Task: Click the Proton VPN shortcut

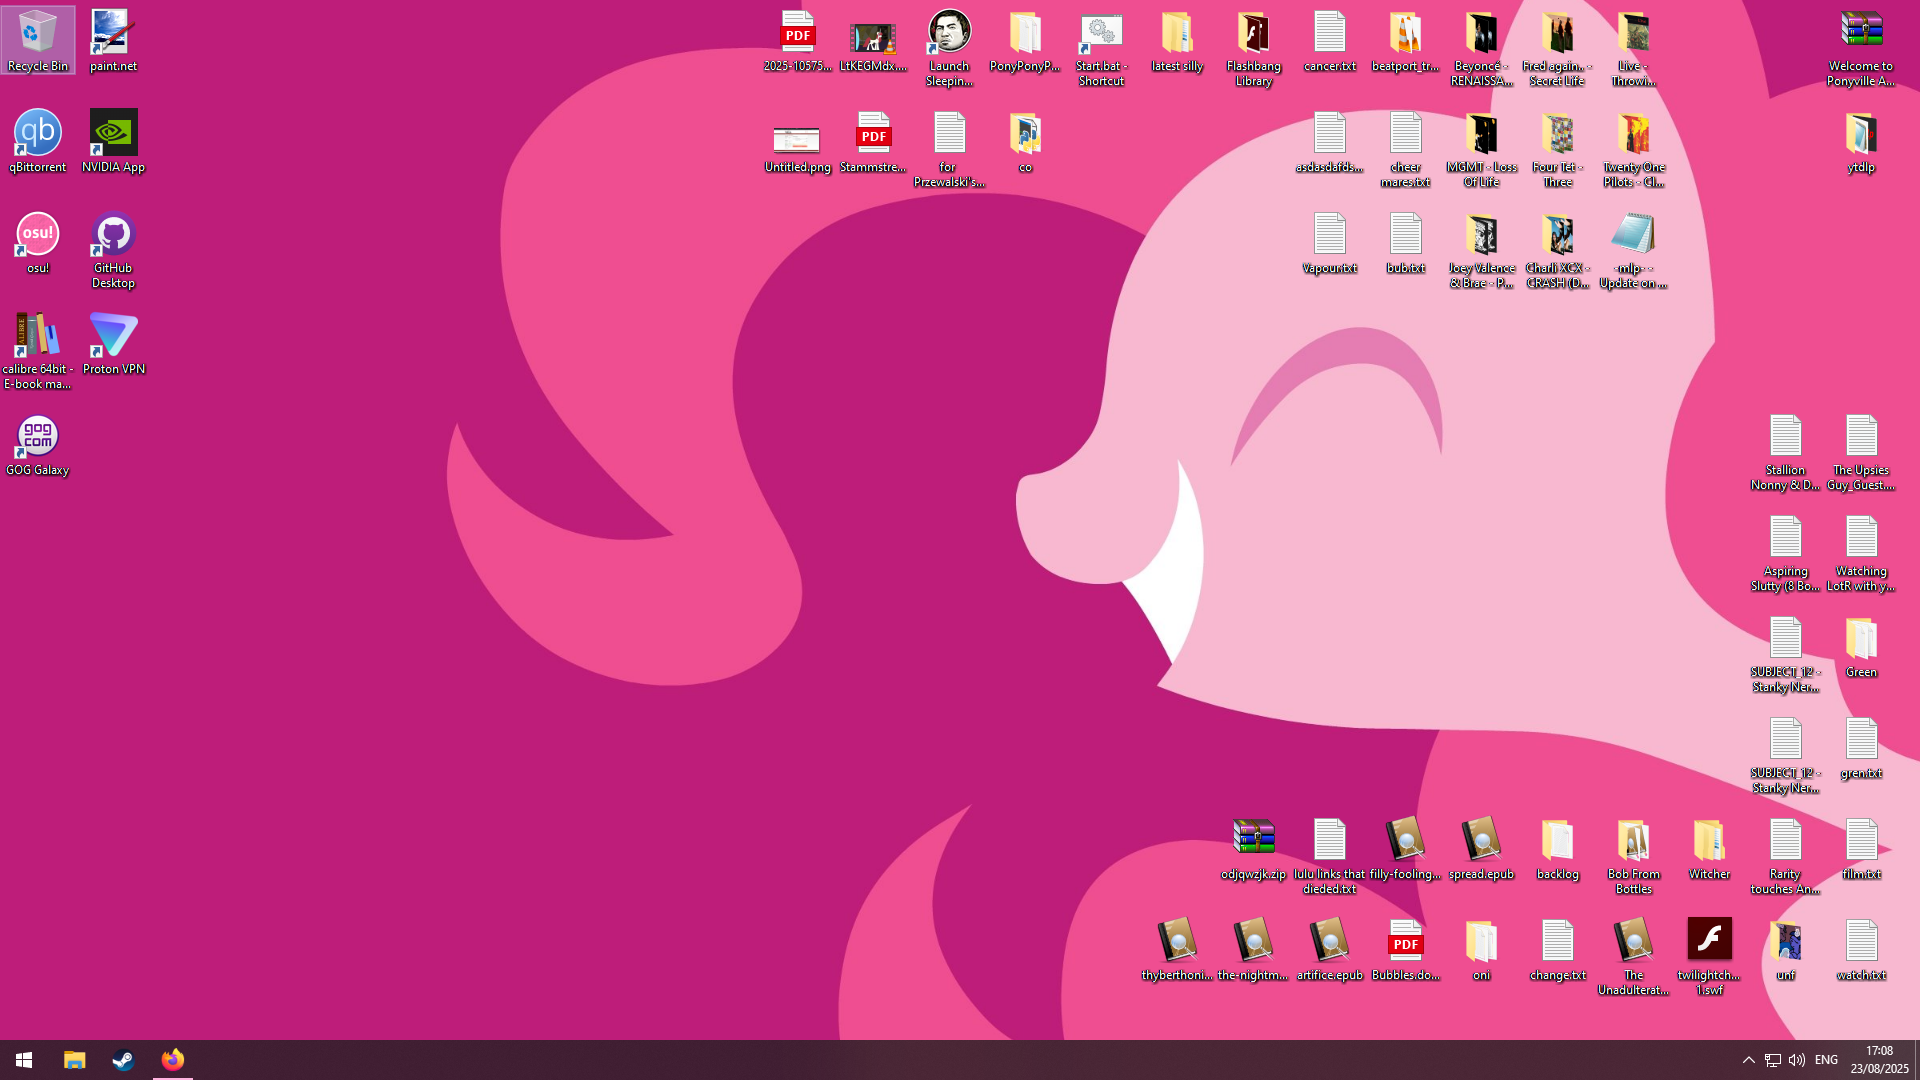Action: (113, 340)
